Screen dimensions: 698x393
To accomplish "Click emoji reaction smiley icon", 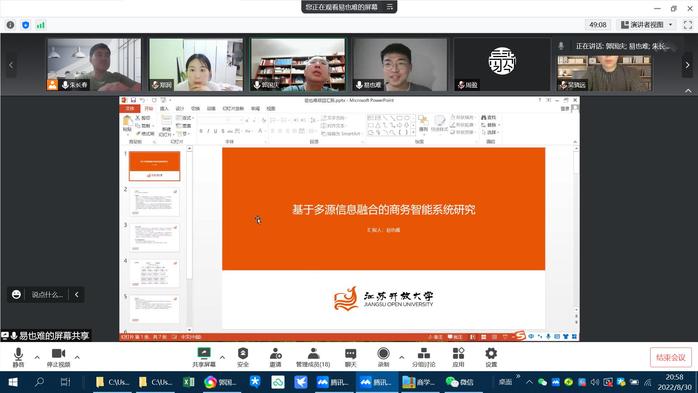I will (x=16, y=294).
